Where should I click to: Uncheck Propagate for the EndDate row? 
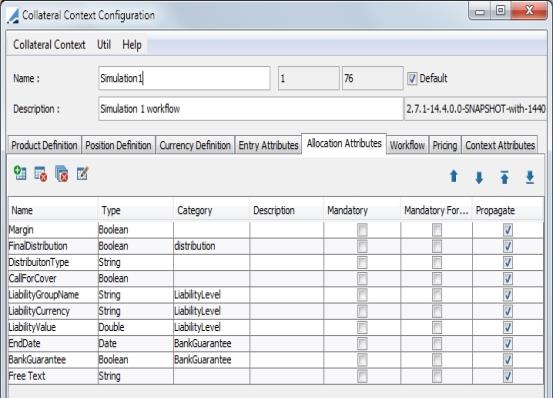508,343
